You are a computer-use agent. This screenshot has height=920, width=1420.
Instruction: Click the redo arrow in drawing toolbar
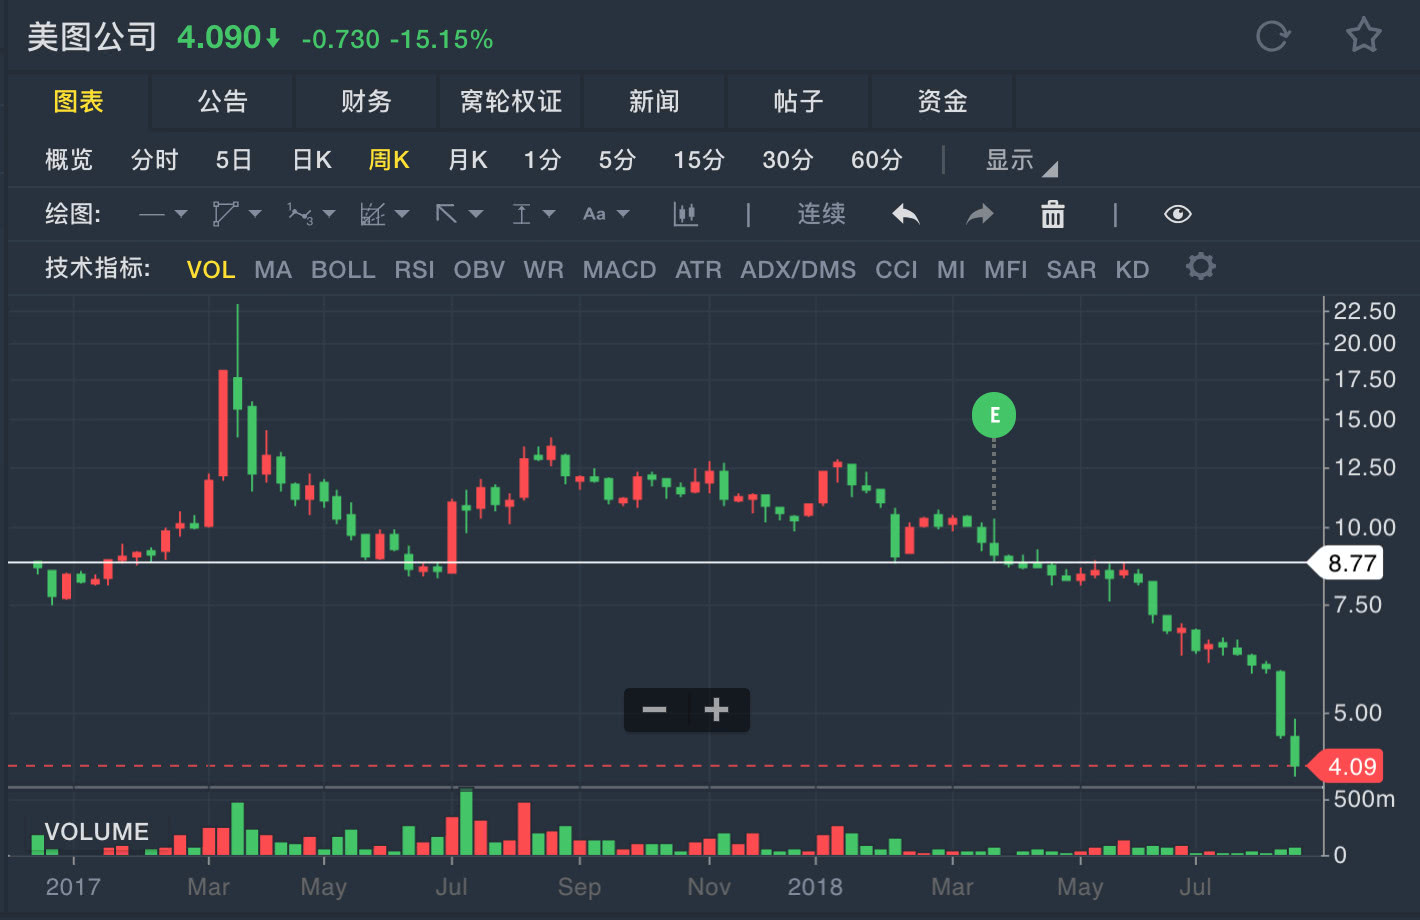pos(980,214)
